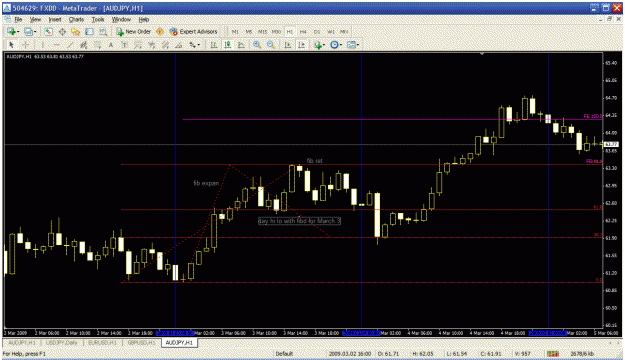Viewport: 625px width, 360px height.
Task: Click the 63.77 current price label
Action: point(611,144)
